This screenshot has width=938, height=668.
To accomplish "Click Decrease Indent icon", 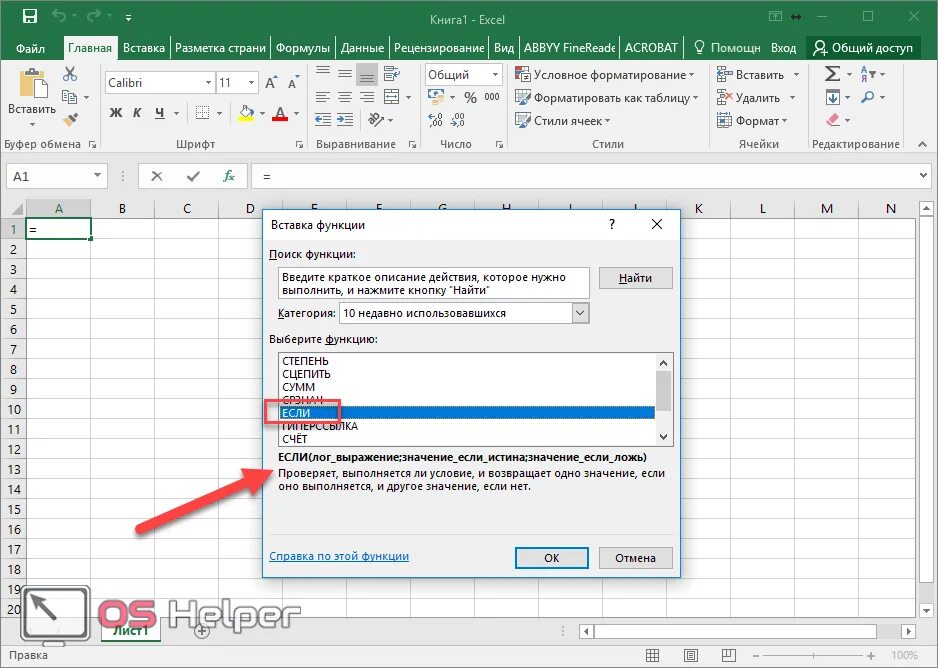I will tap(322, 120).
